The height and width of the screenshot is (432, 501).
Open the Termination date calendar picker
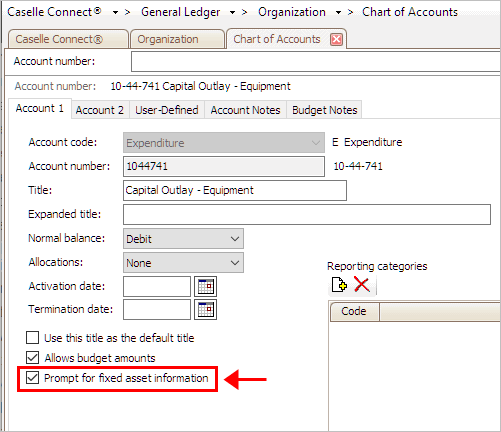pos(206,309)
